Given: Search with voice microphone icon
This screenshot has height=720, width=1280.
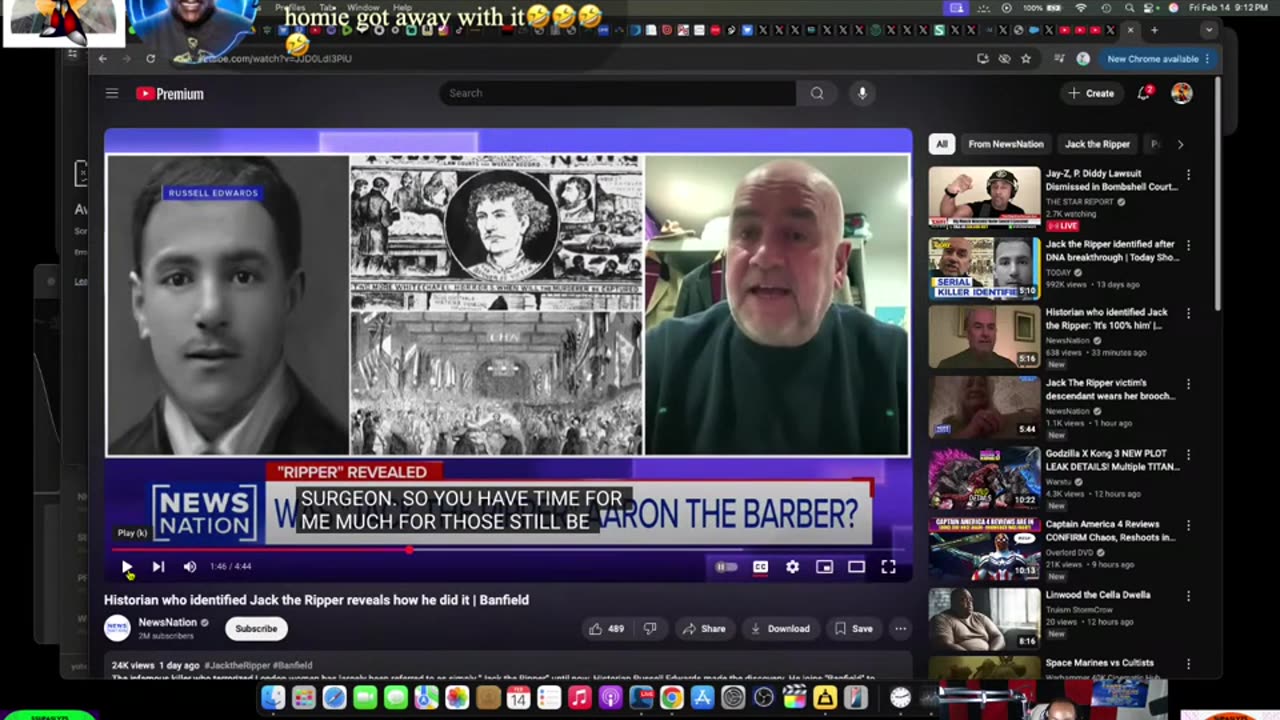Looking at the screenshot, I should click(x=862, y=93).
